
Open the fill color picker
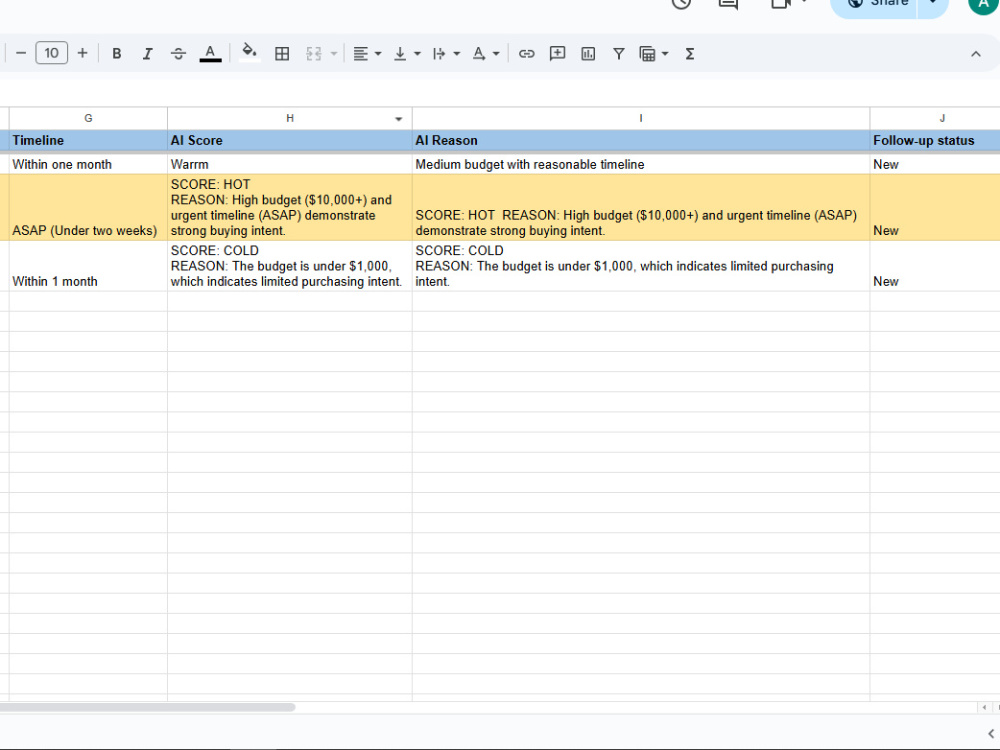tap(249, 52)
